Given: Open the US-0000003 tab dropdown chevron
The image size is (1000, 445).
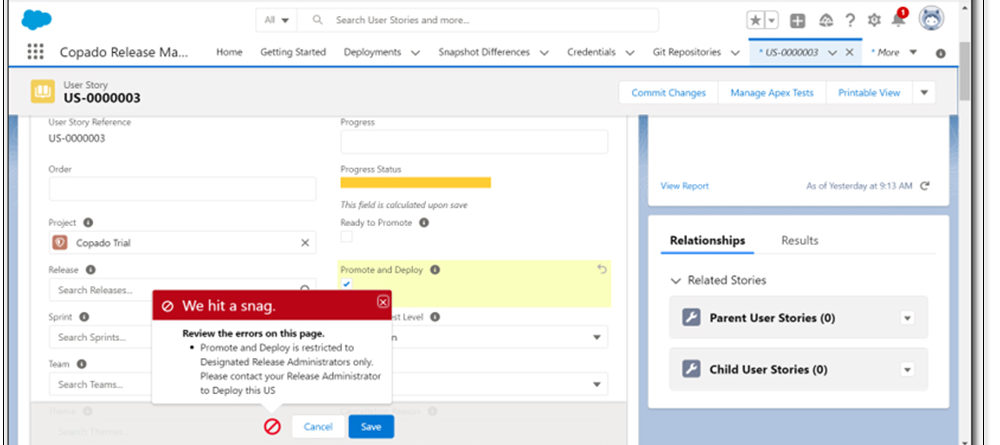Looking at the screenshot, I should [832, 53].
